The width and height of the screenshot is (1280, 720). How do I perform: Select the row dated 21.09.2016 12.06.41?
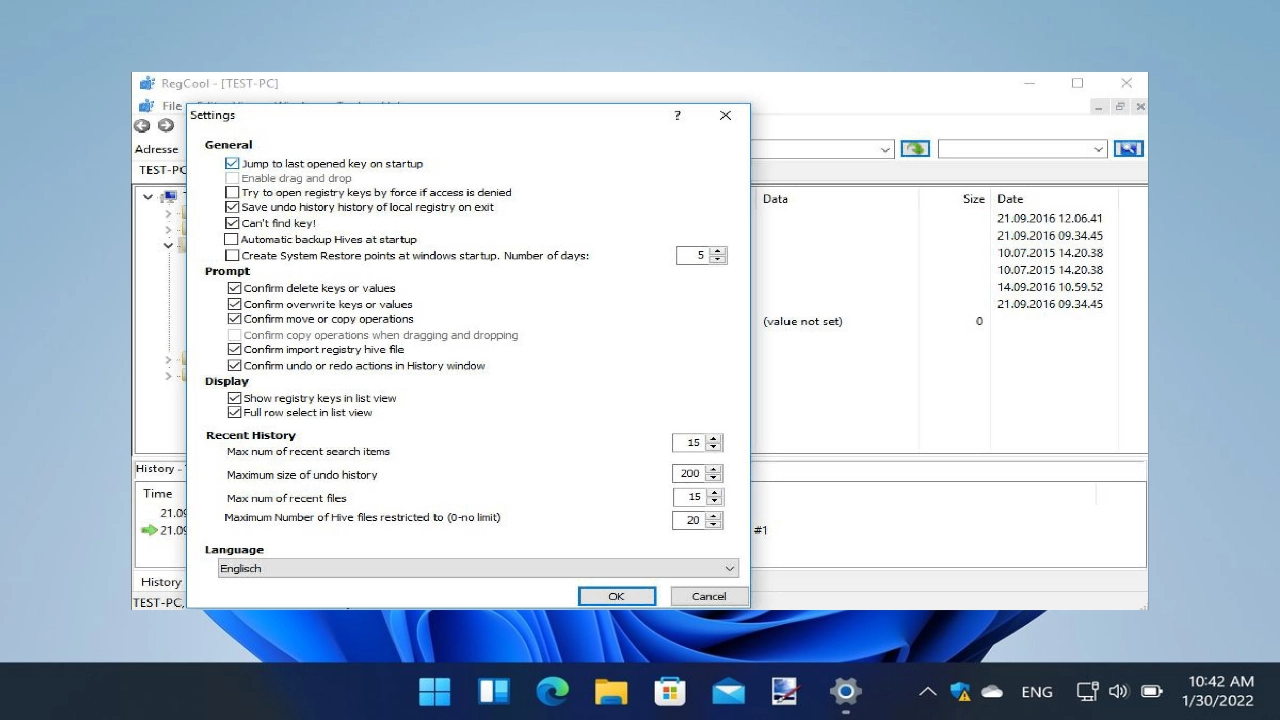pos(1049,218)
